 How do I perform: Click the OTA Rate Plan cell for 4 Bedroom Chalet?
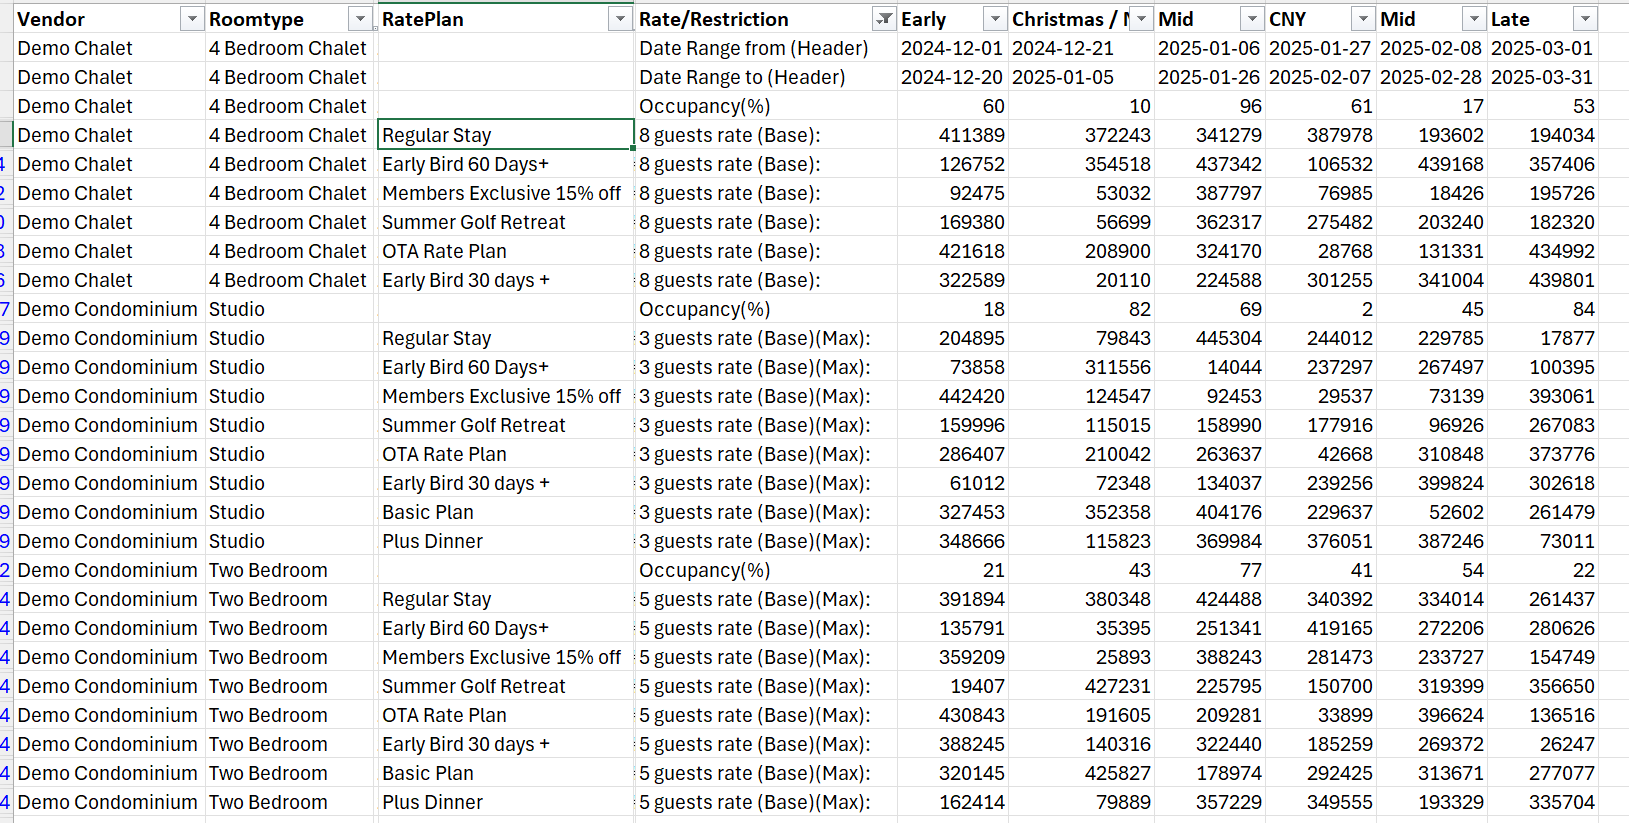click(444, 251)
